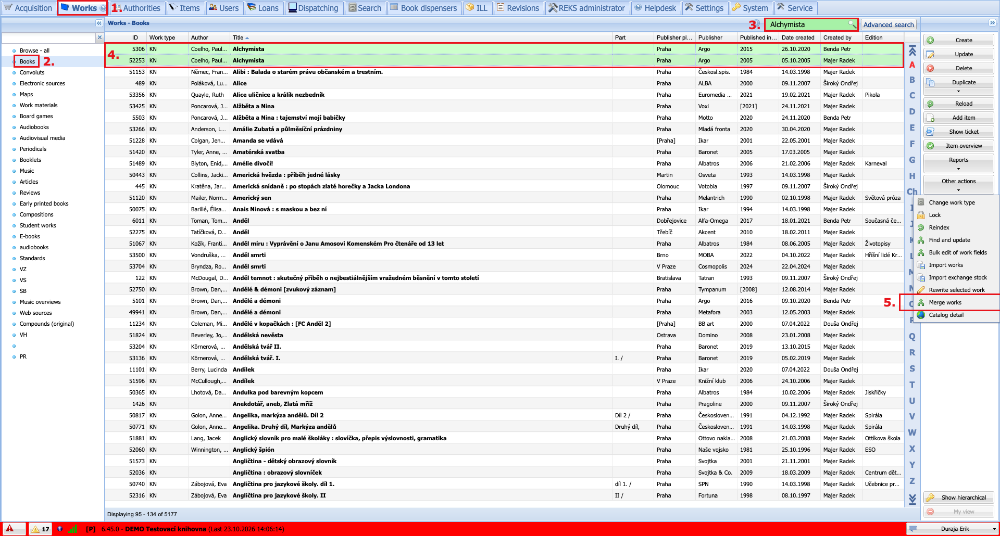
Task: Sort by the Date created column header
Action: tap(800, 38)
